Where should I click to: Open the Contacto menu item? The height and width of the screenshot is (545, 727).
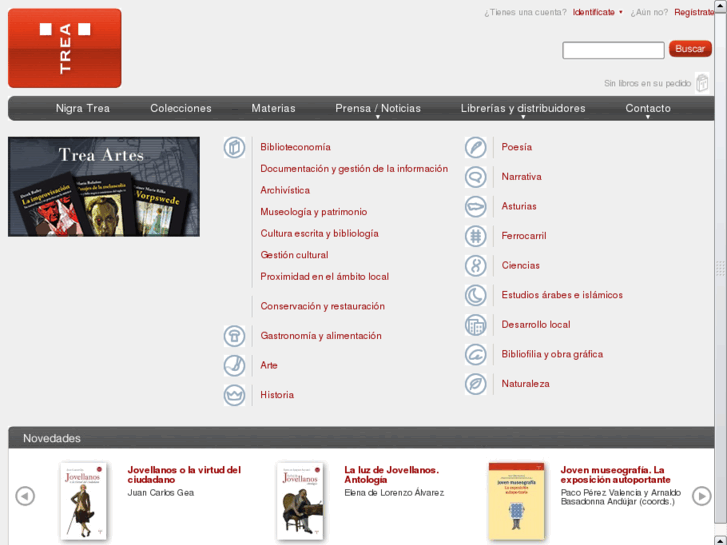coord(648,109)
